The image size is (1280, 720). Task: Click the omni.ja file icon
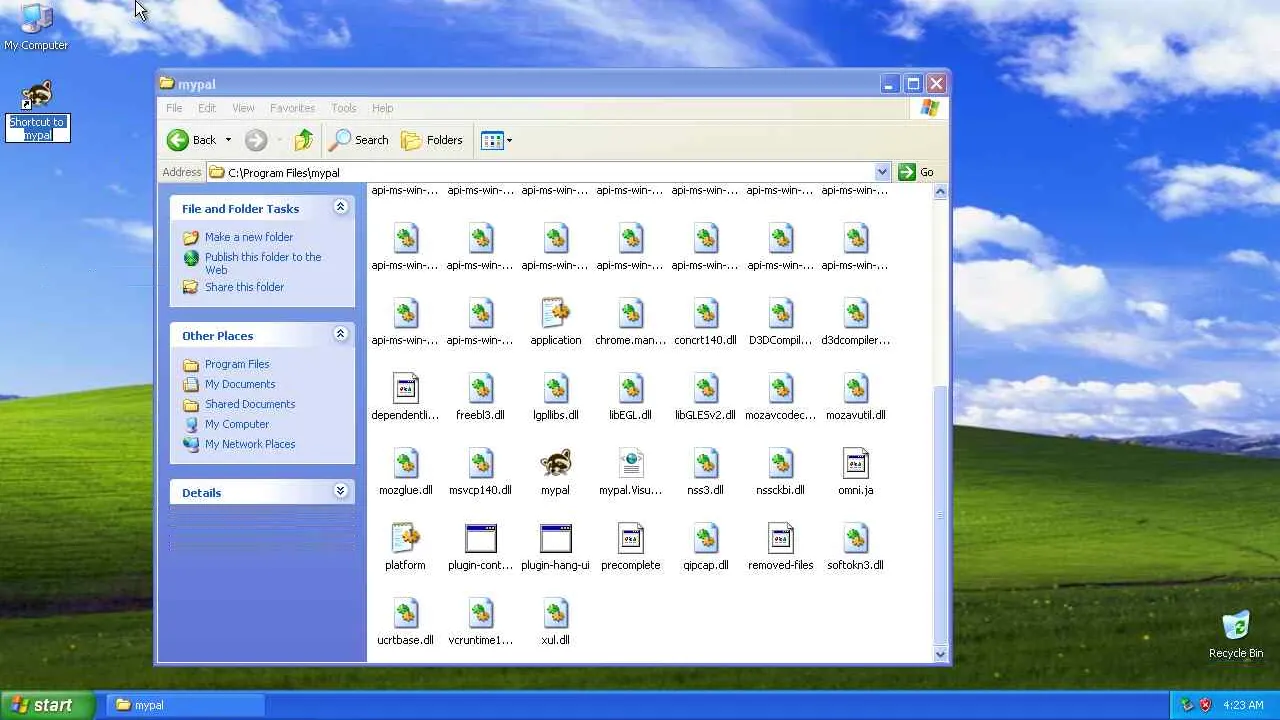pos(856,463)
